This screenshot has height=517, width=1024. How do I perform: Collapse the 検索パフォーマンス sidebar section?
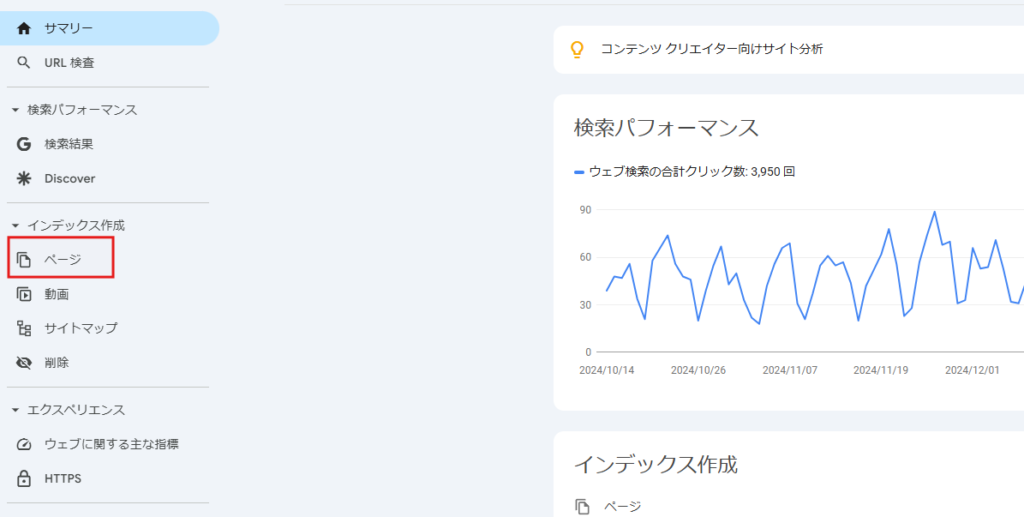[x=16, y=110]
